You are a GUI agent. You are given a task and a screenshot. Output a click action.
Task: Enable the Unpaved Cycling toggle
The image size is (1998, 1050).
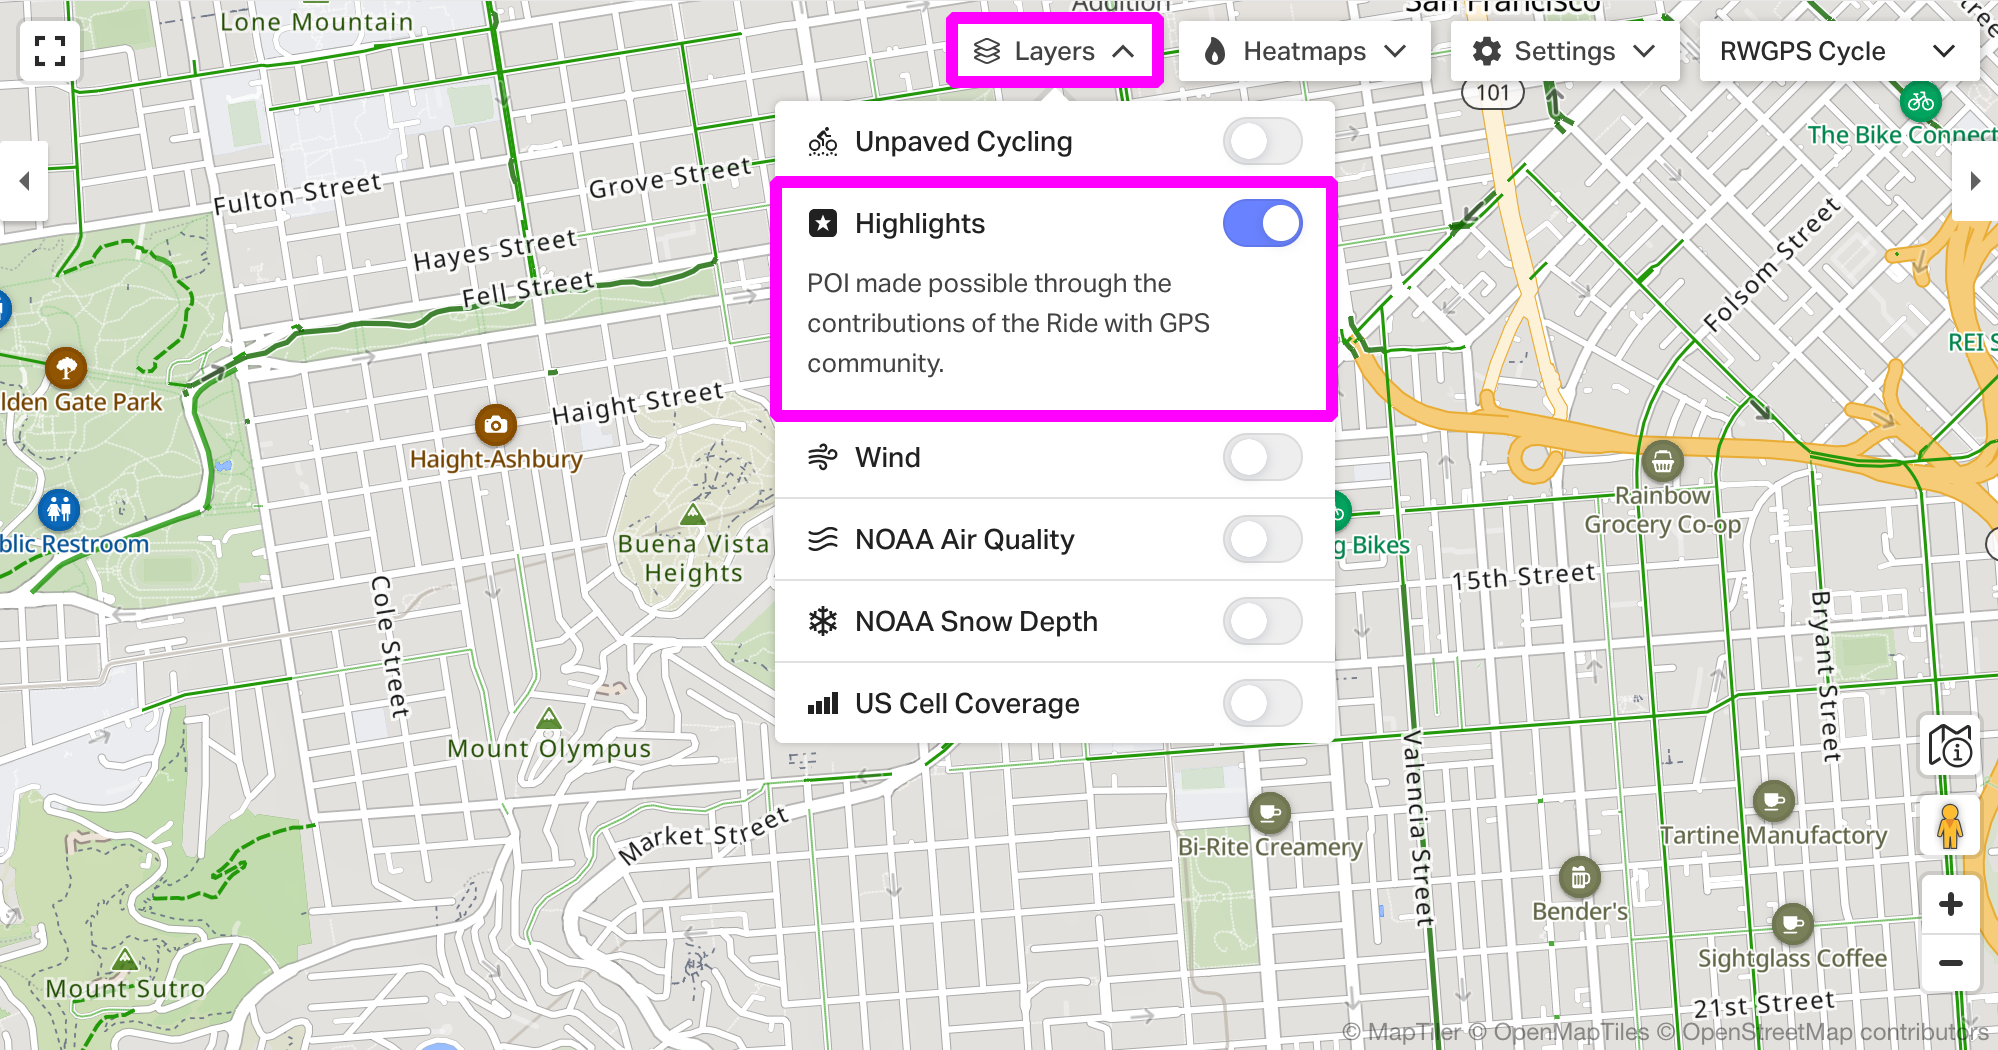pyautogui.click(x=1262, y=142)
